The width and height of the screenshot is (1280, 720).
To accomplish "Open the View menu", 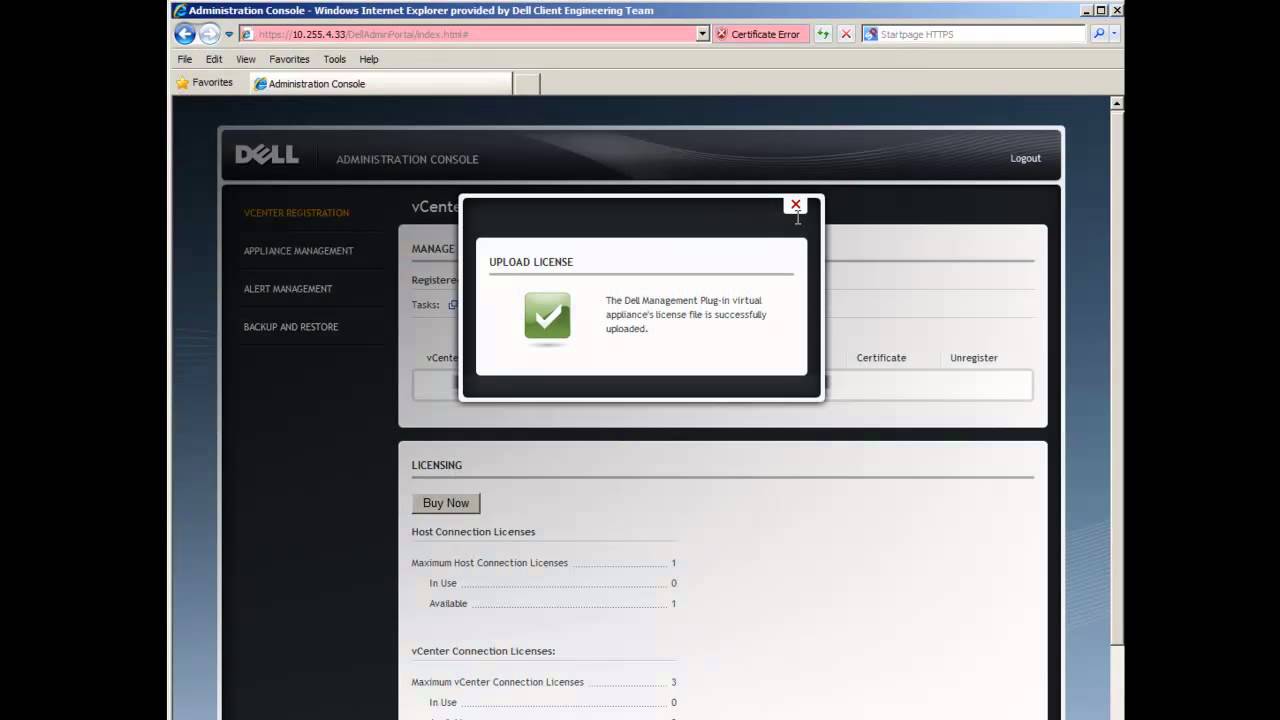I will (x=245, y=59).
